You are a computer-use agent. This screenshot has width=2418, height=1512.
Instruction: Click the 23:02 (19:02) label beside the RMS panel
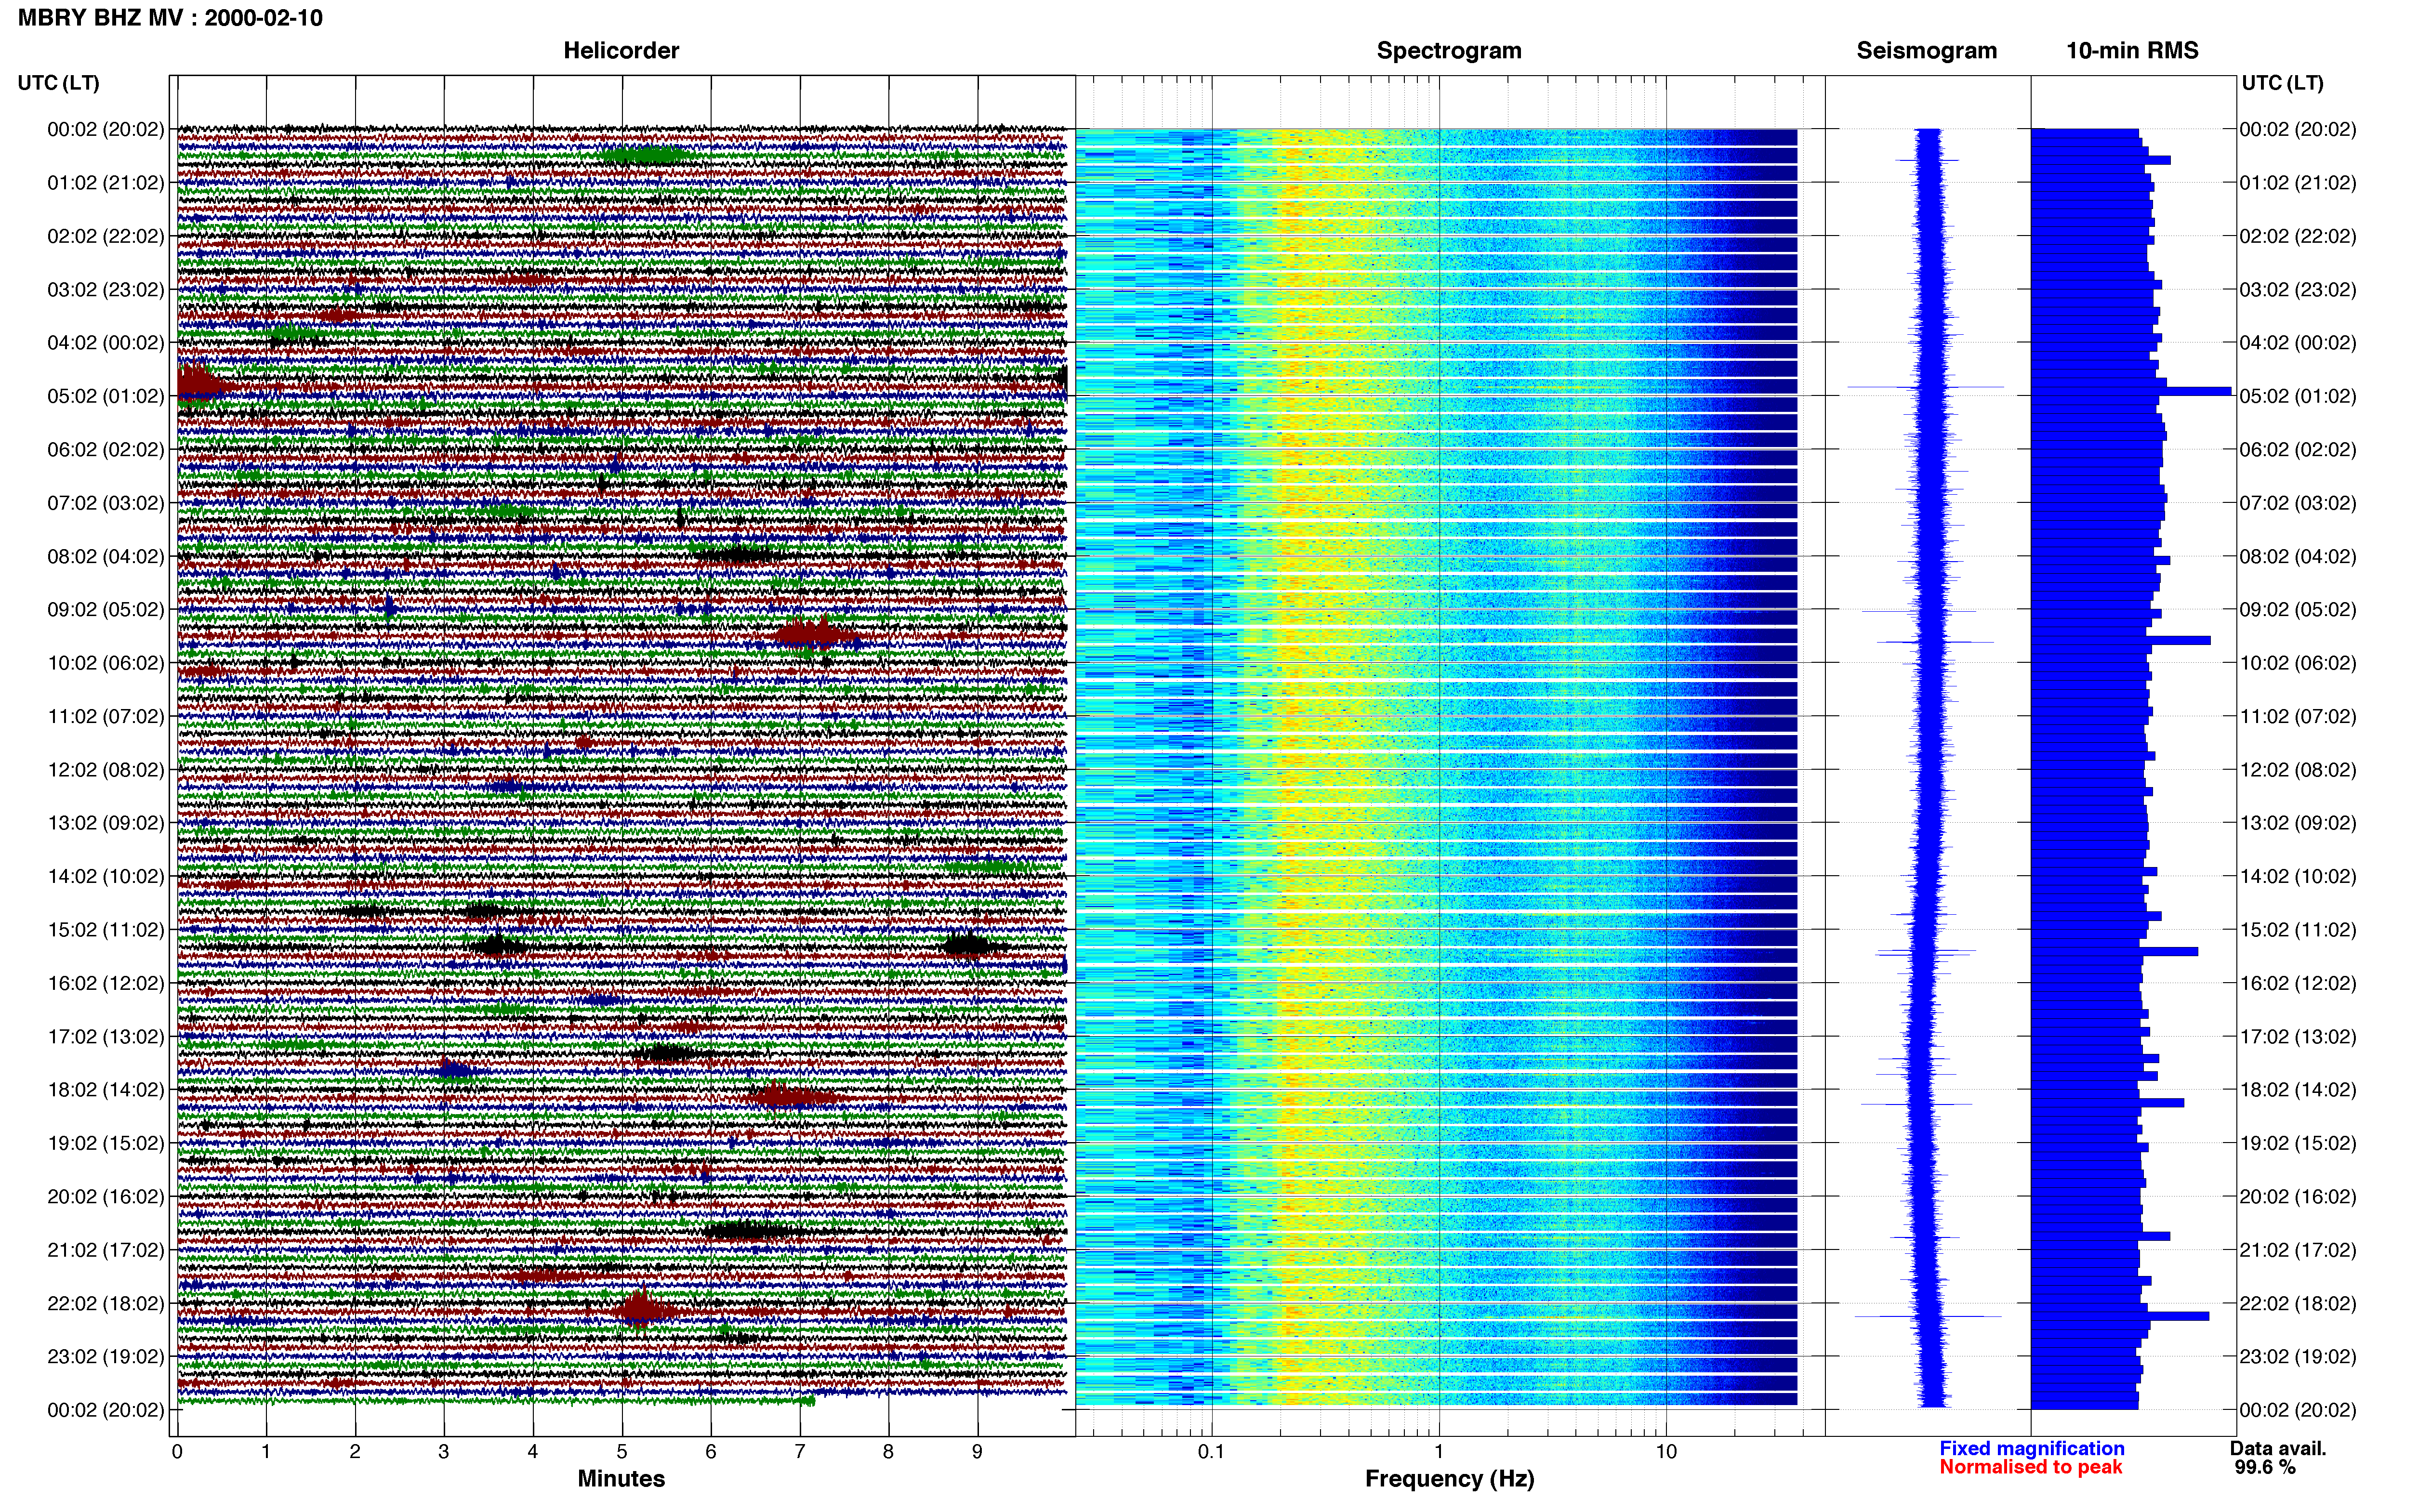[2298, 1357]
